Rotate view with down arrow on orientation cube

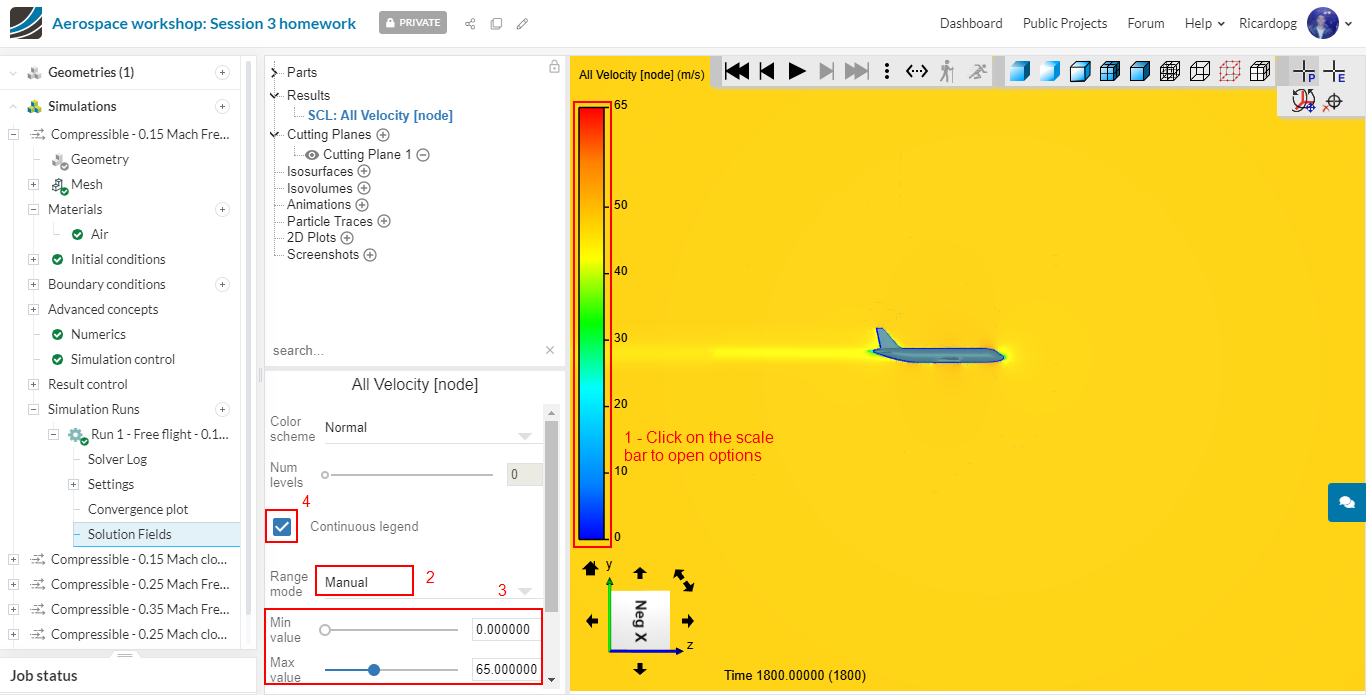(x=640, y=668)
